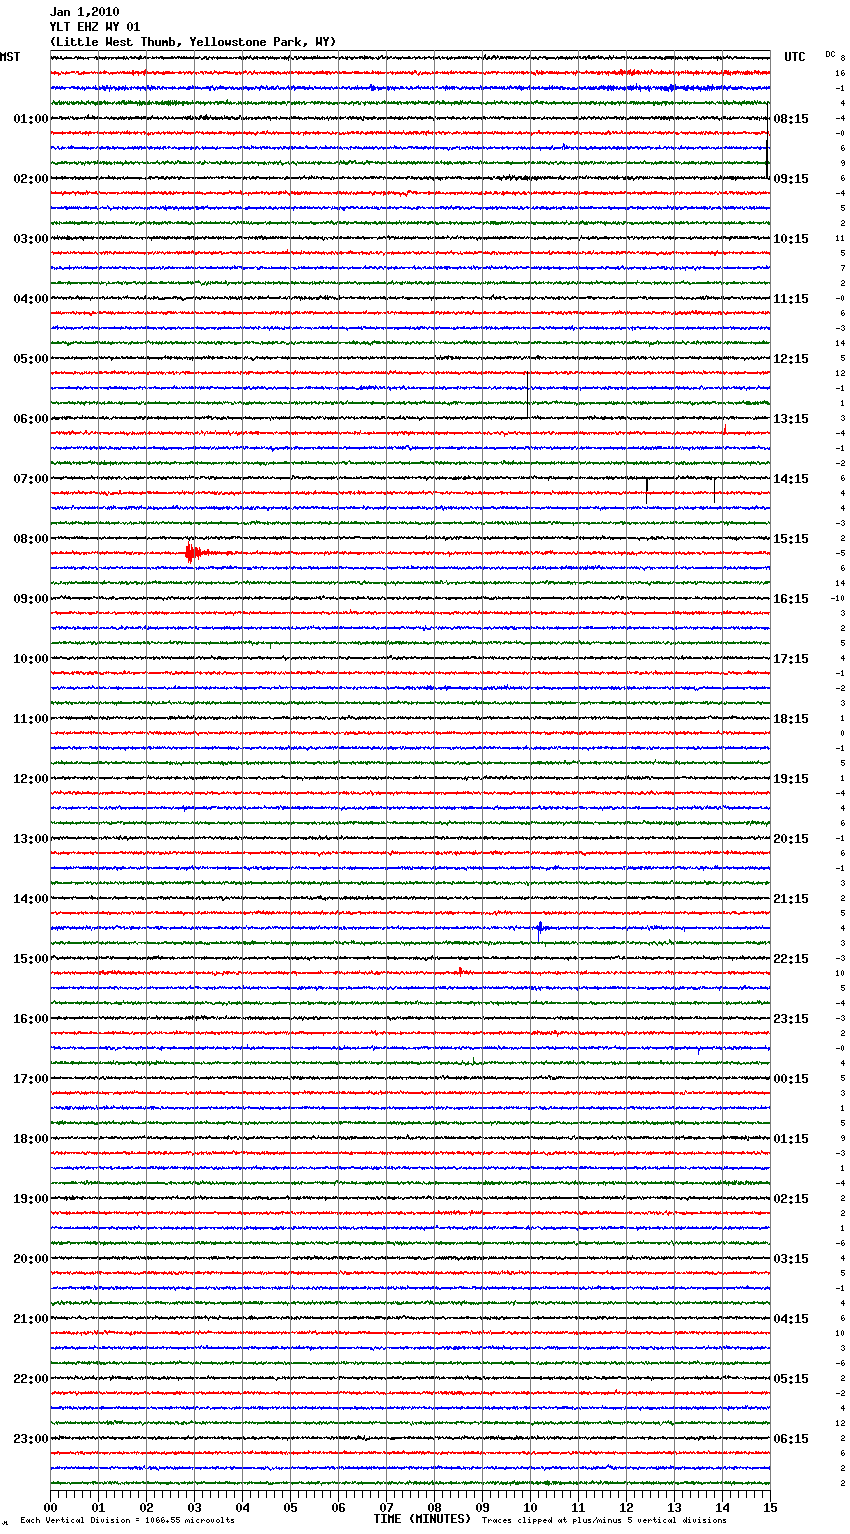Click the 15:15 UTC time label
The image size is (850, 1534).
pos(791,539)
